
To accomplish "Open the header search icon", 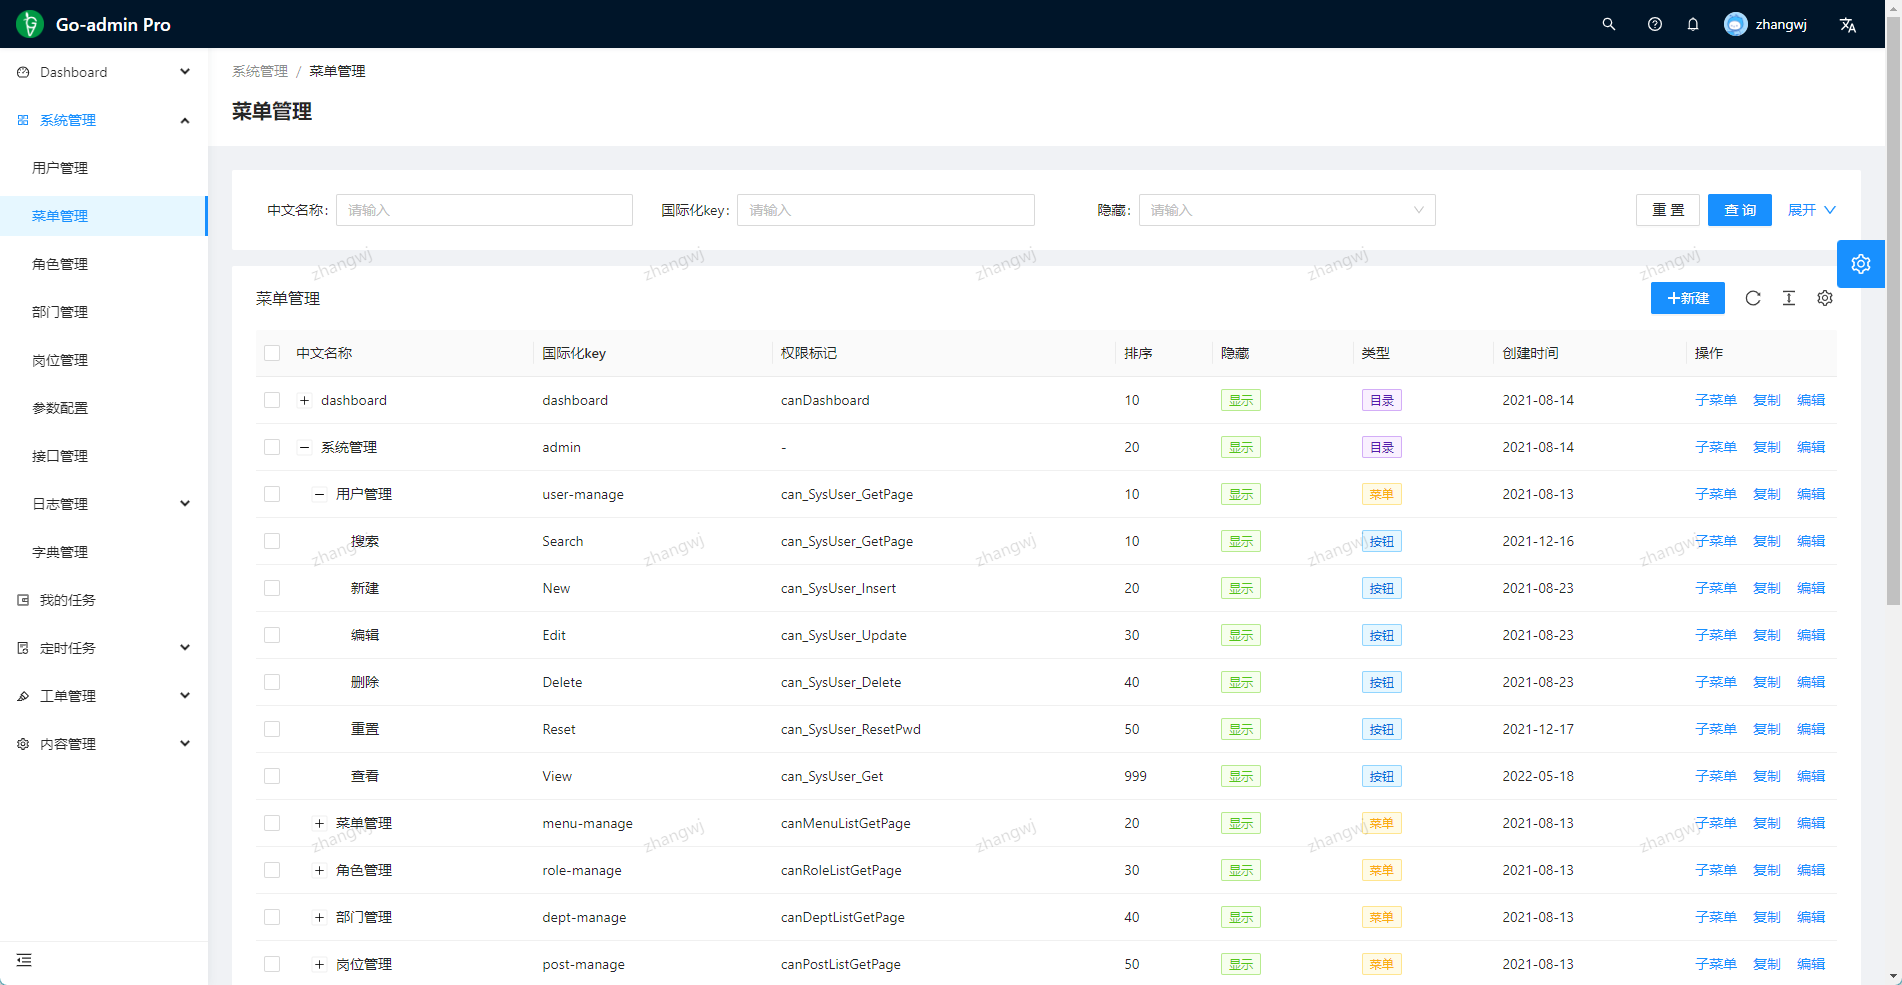I will (1609, 24).
